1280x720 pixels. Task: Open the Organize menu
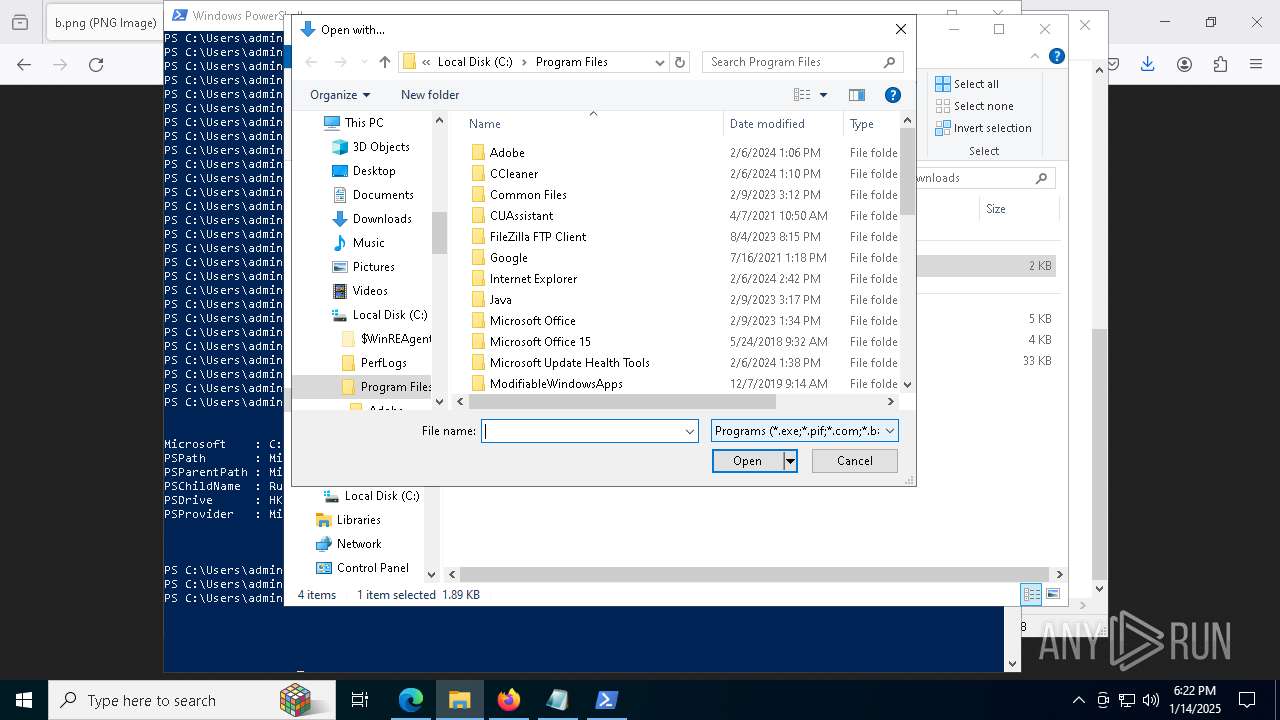click(x=340, y=95)
